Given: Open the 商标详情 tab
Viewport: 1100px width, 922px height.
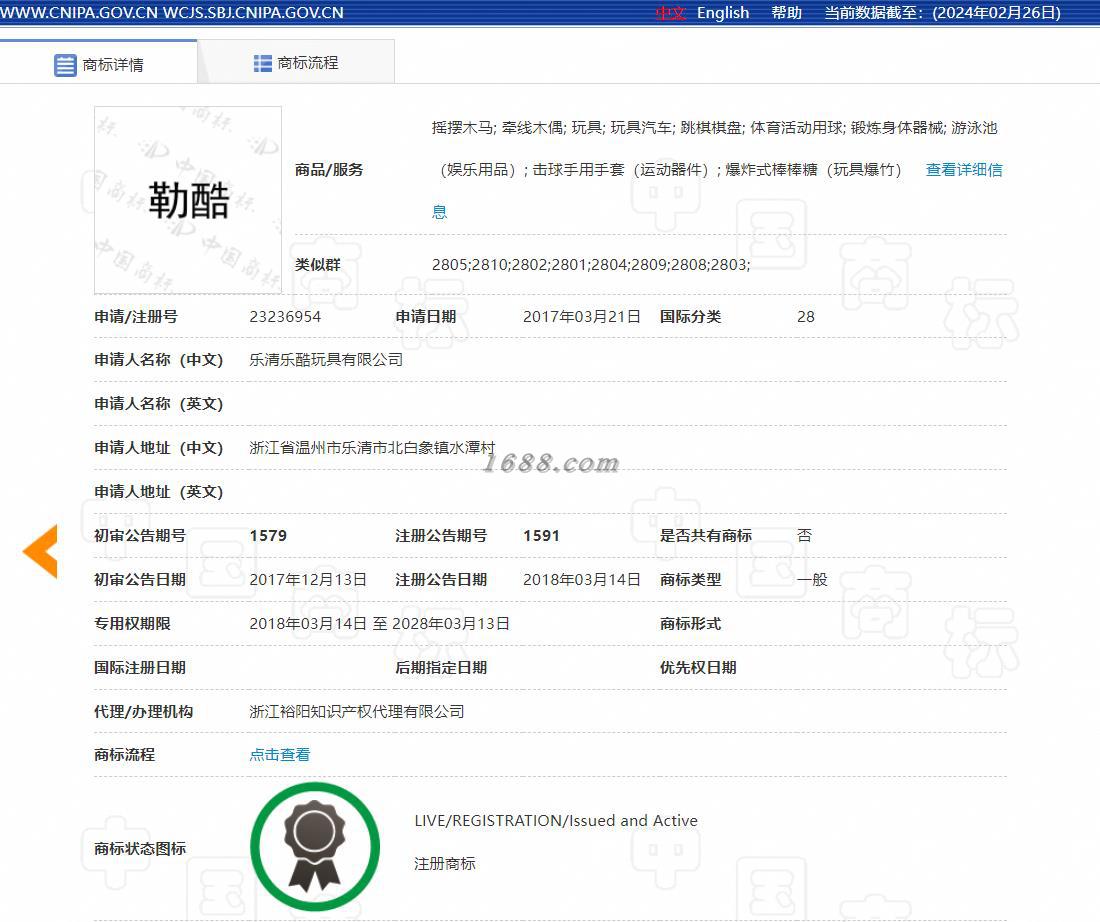Looking at the screenshot, I should [x=99, y=64].
